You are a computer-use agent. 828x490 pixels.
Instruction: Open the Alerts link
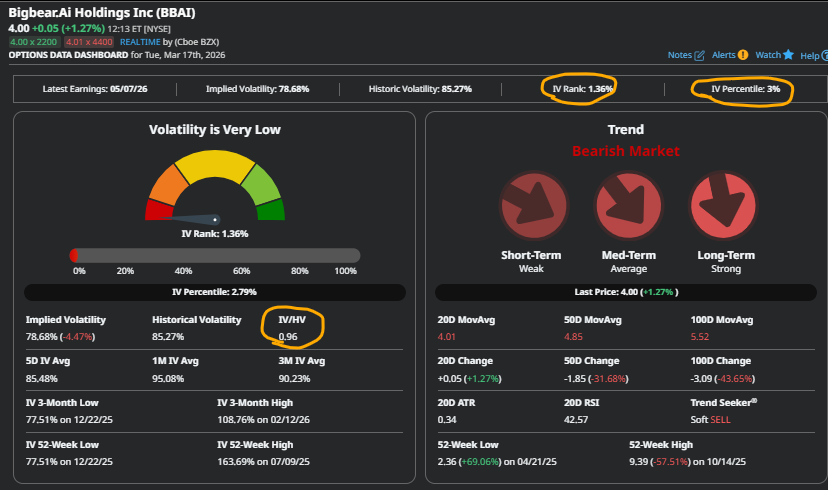(723, 55)
